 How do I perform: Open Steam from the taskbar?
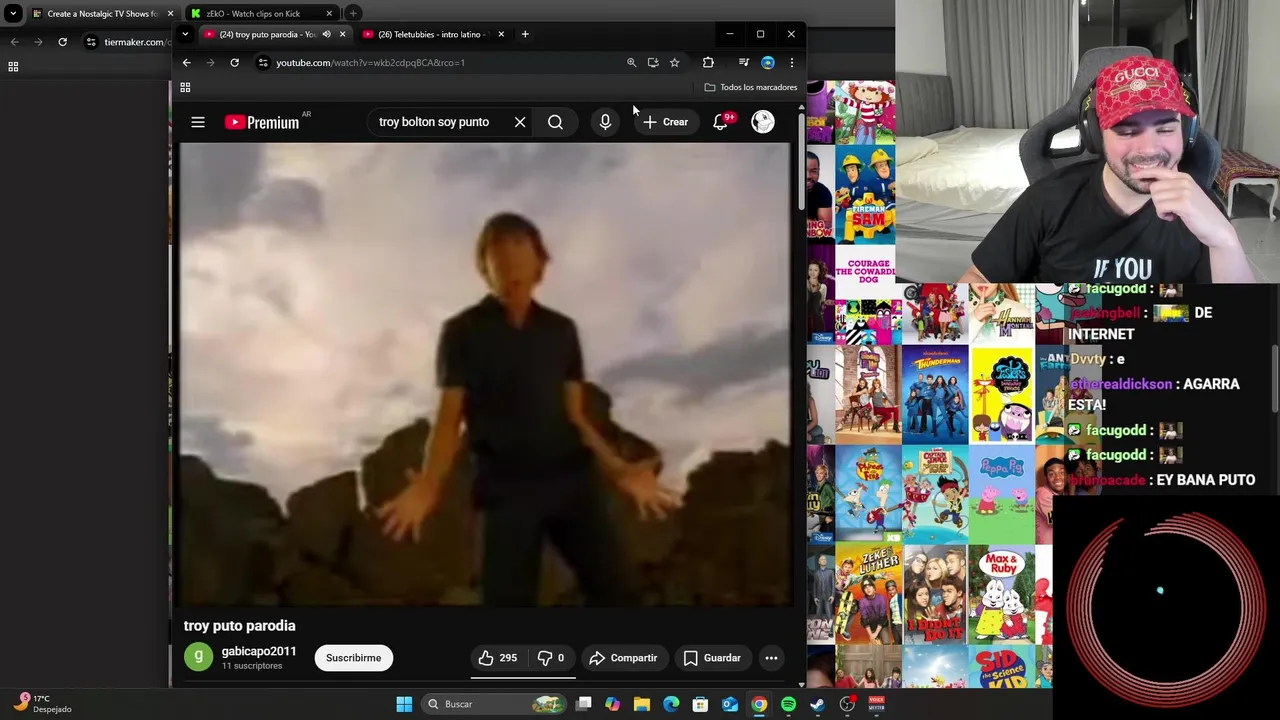[x=817, y=704]
